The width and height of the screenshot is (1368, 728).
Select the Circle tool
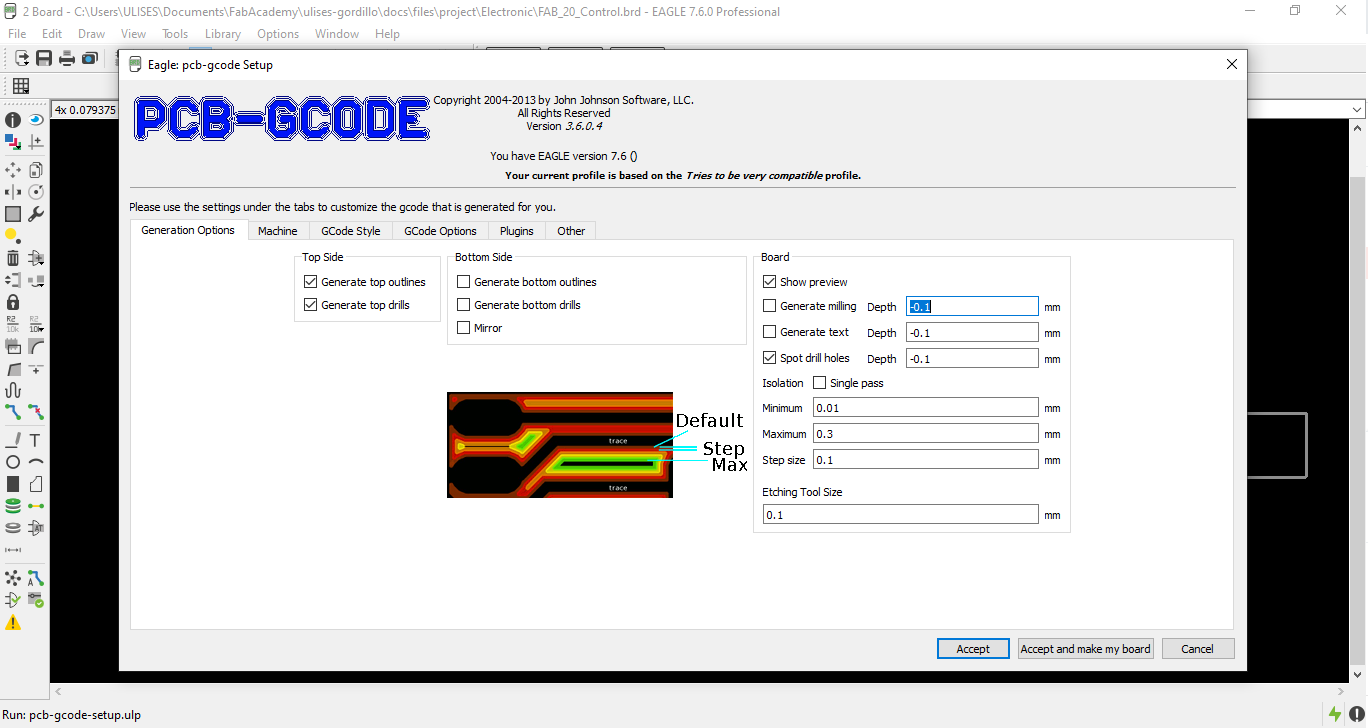[x=13, y=462]
